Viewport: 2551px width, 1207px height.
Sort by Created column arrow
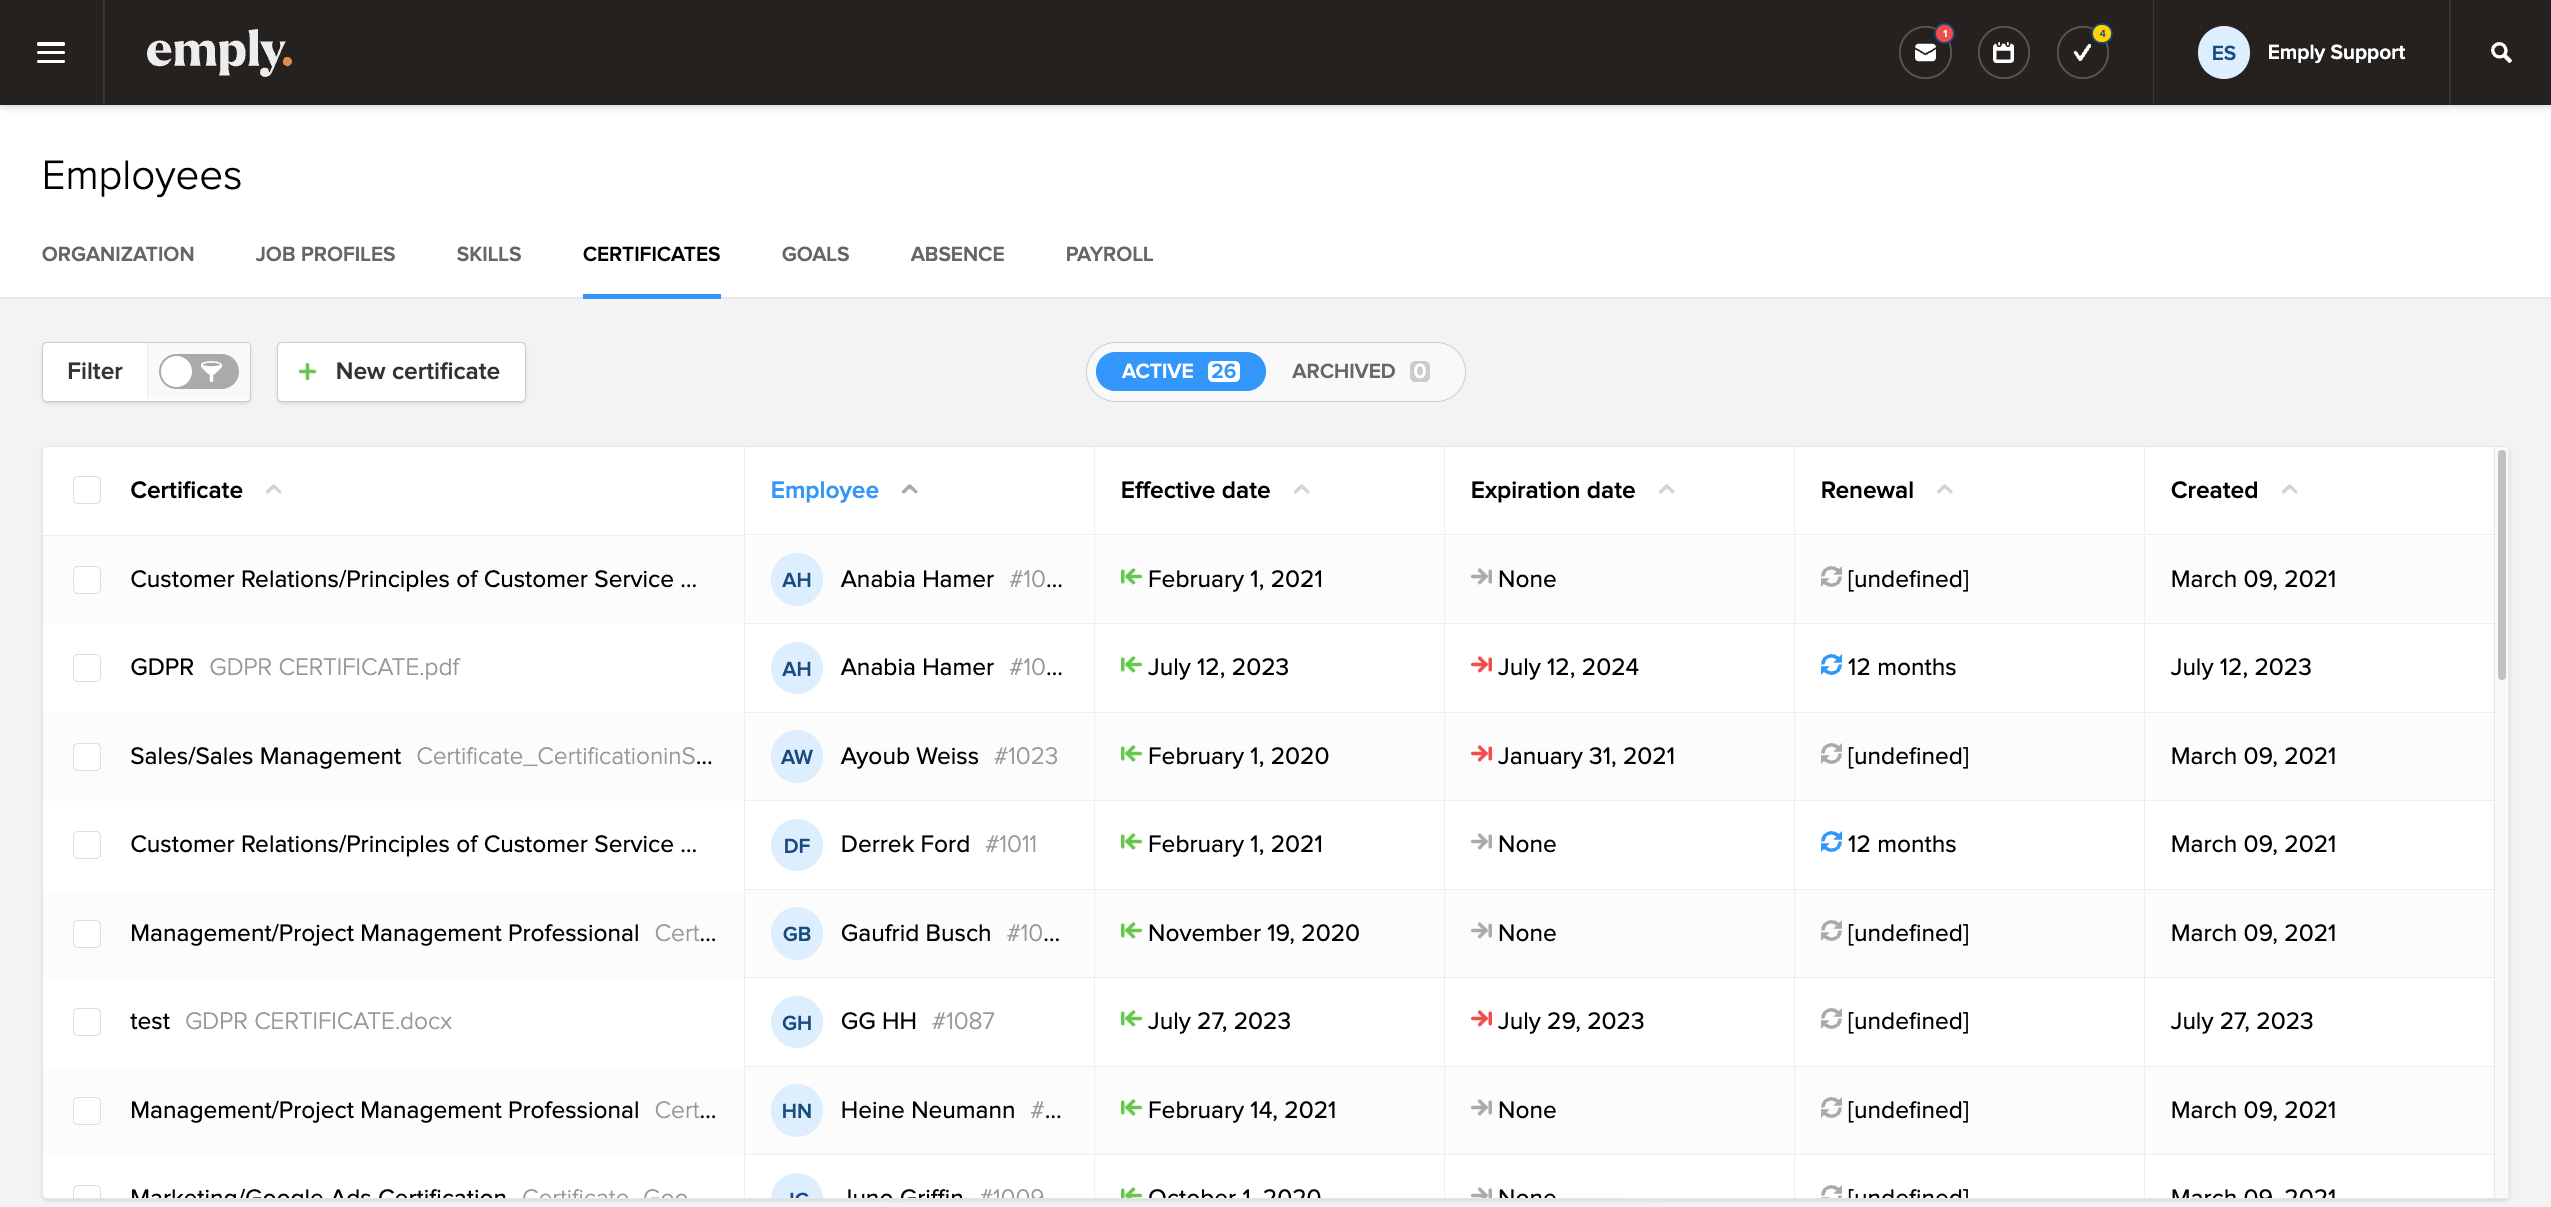tap(2289, 490)
